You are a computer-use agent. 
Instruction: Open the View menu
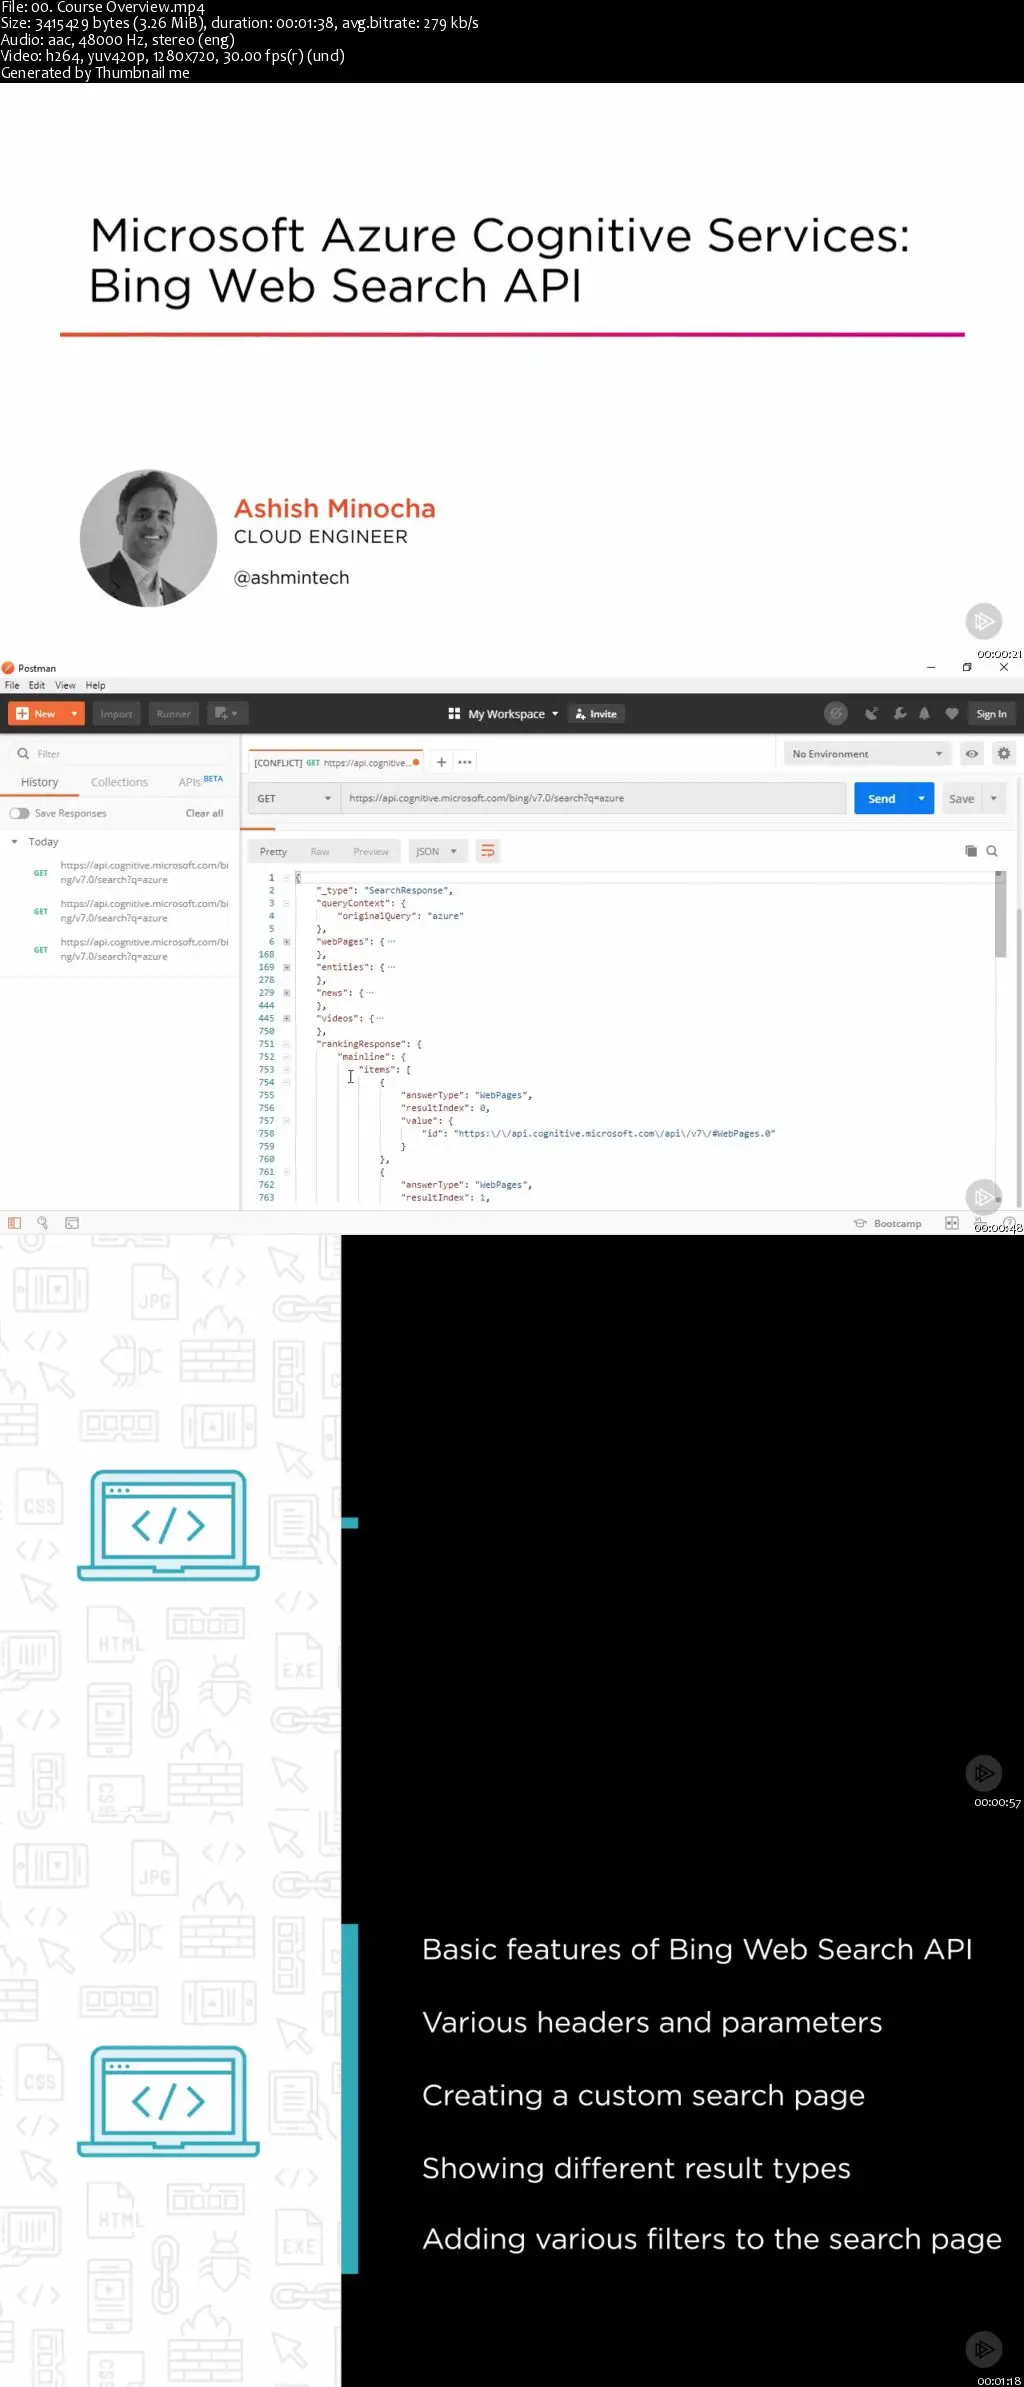pos(65,685)
